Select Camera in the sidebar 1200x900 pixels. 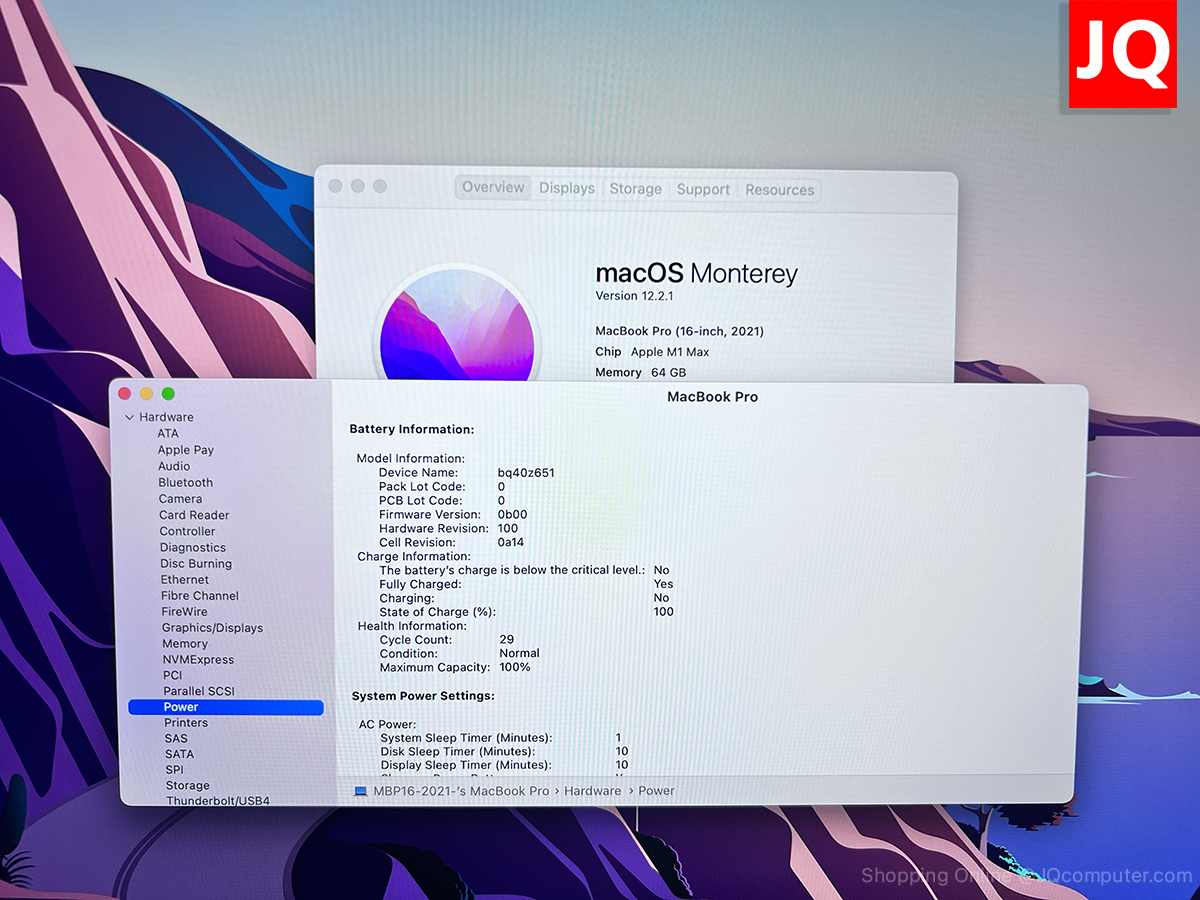(x=180, y=498)
